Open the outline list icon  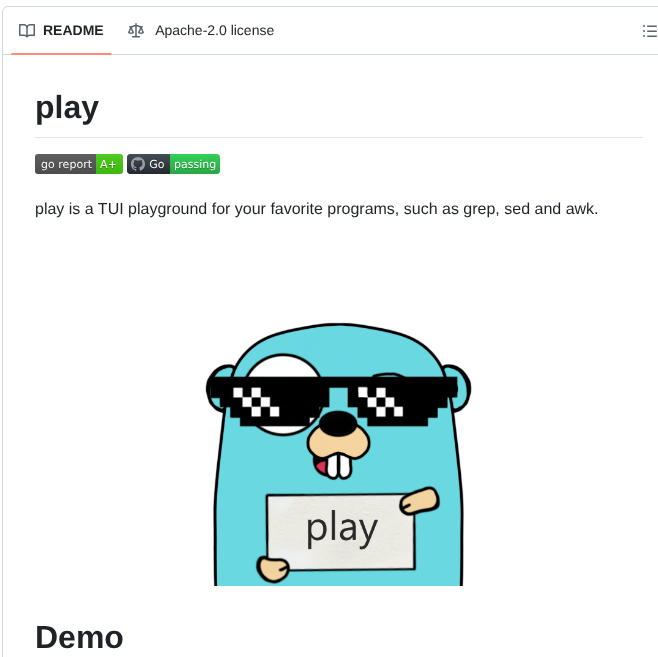tap(650, 31)
